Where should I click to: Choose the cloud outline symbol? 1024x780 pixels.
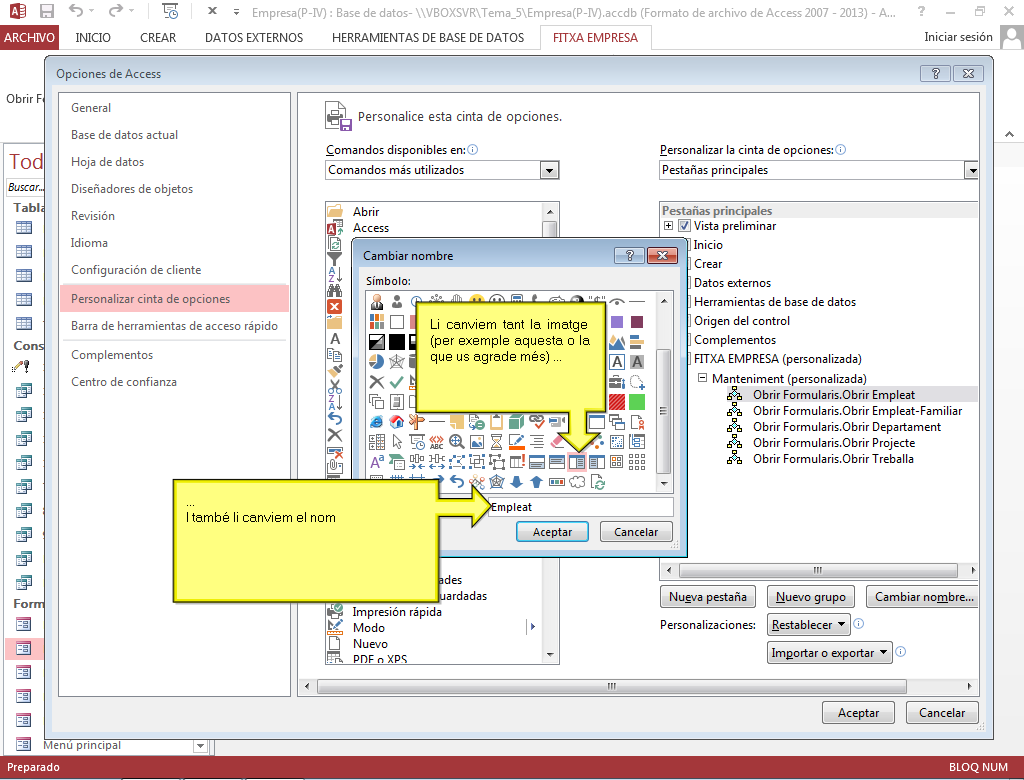(x=577, y=482)
